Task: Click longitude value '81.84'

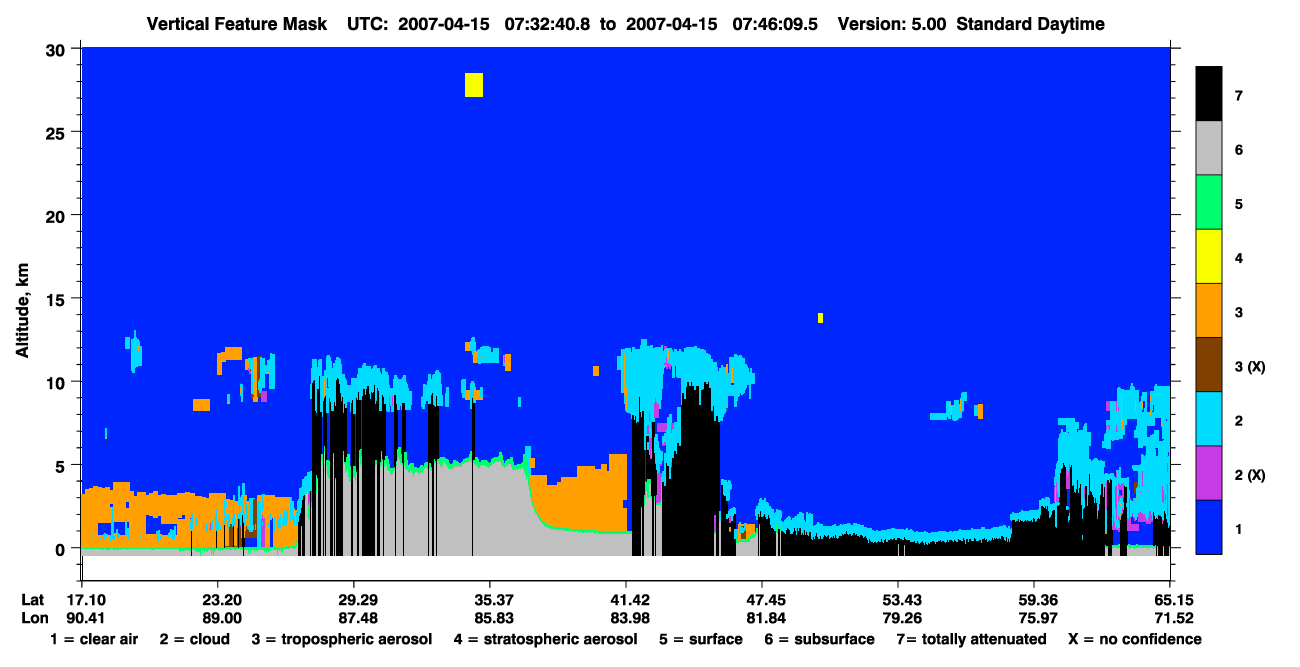Action: pos(762,618)
